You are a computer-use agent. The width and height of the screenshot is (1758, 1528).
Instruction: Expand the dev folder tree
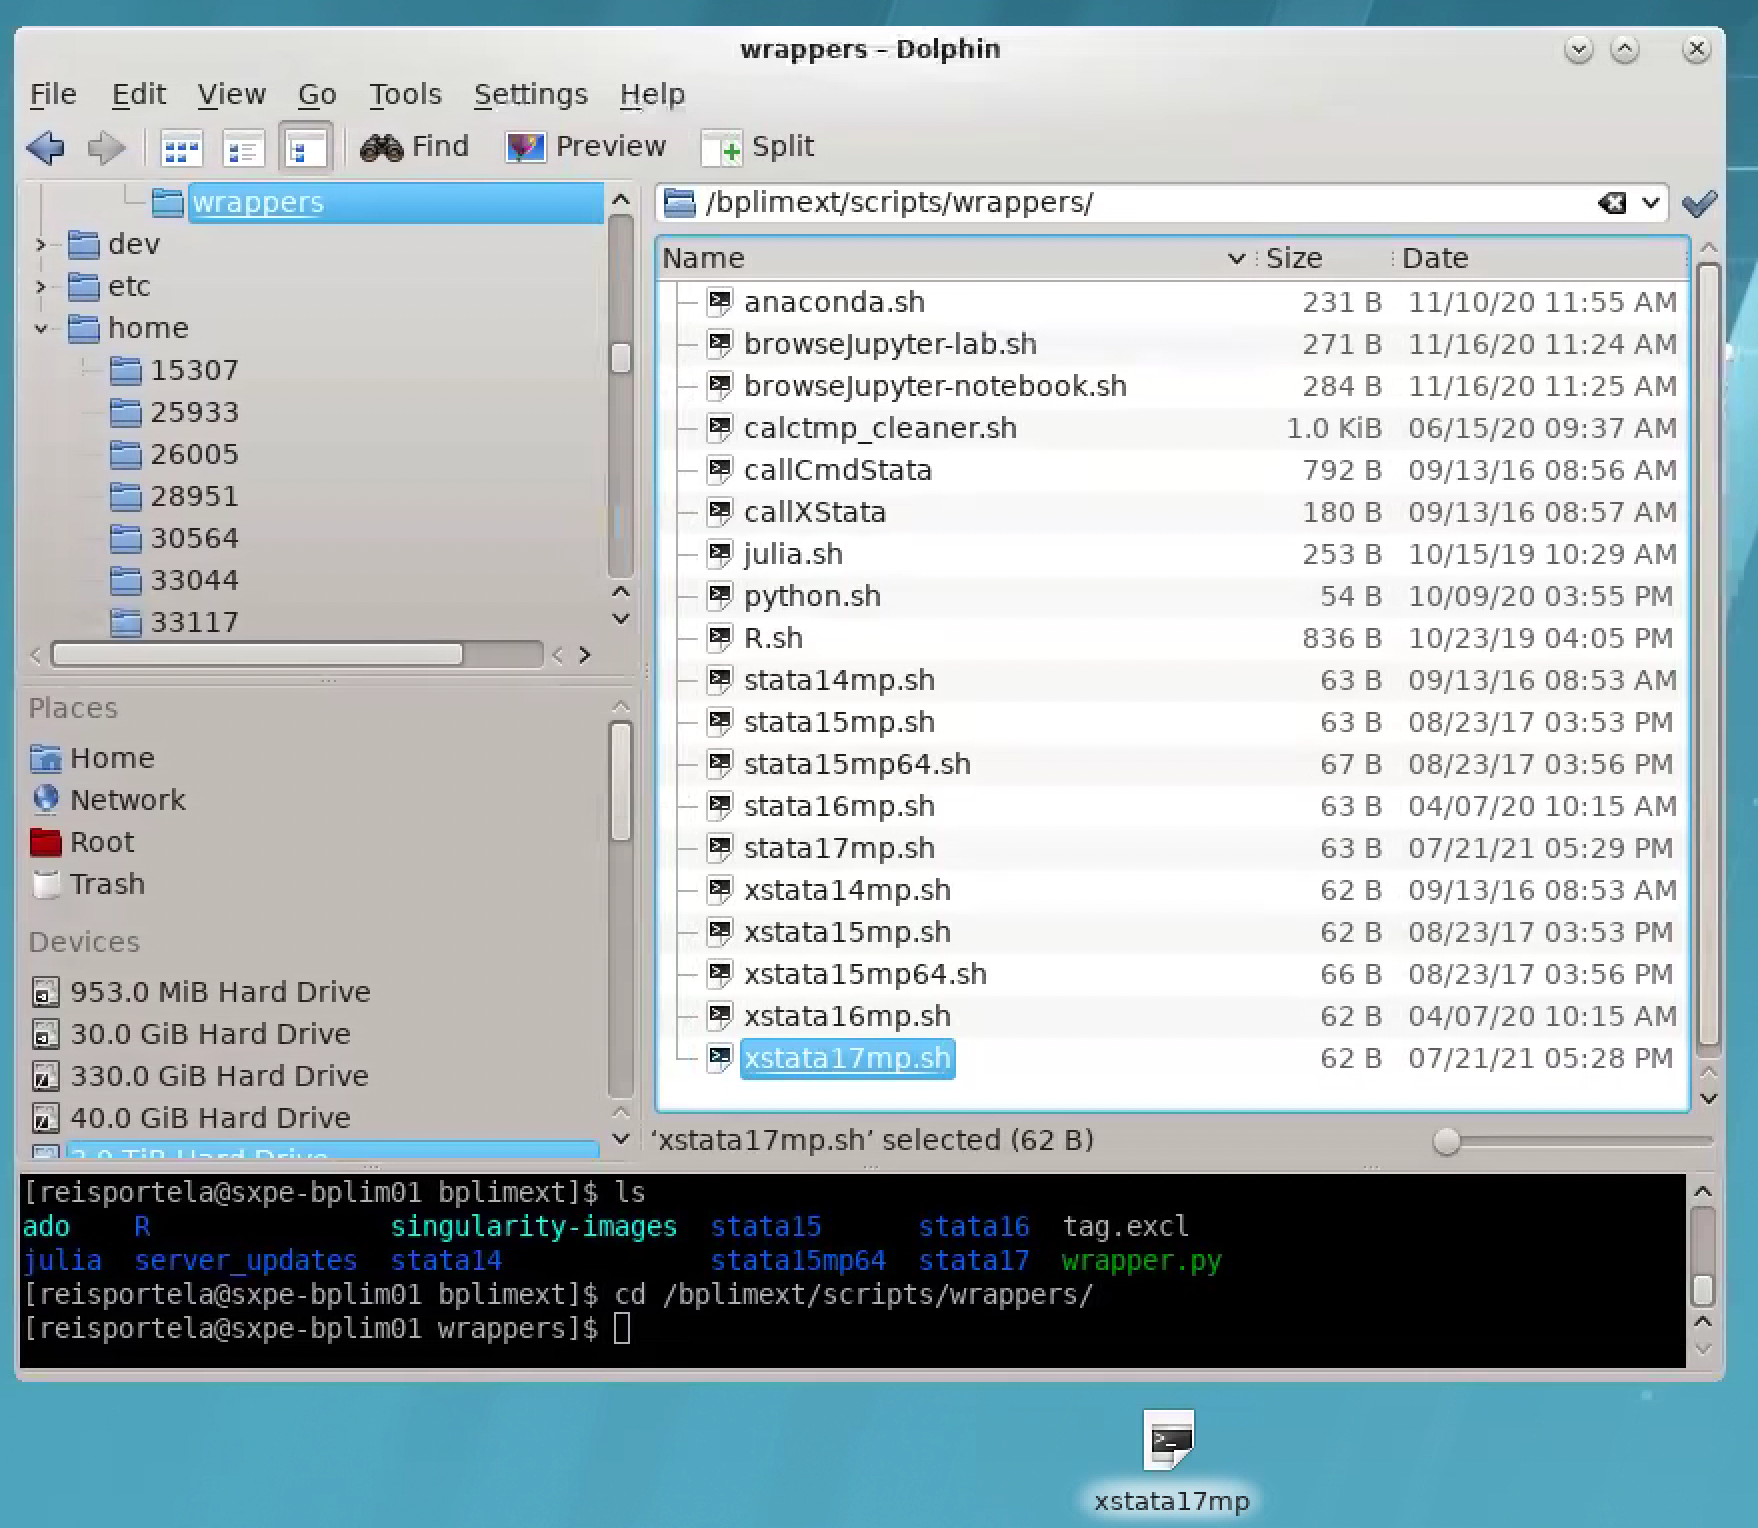point(40,244)
